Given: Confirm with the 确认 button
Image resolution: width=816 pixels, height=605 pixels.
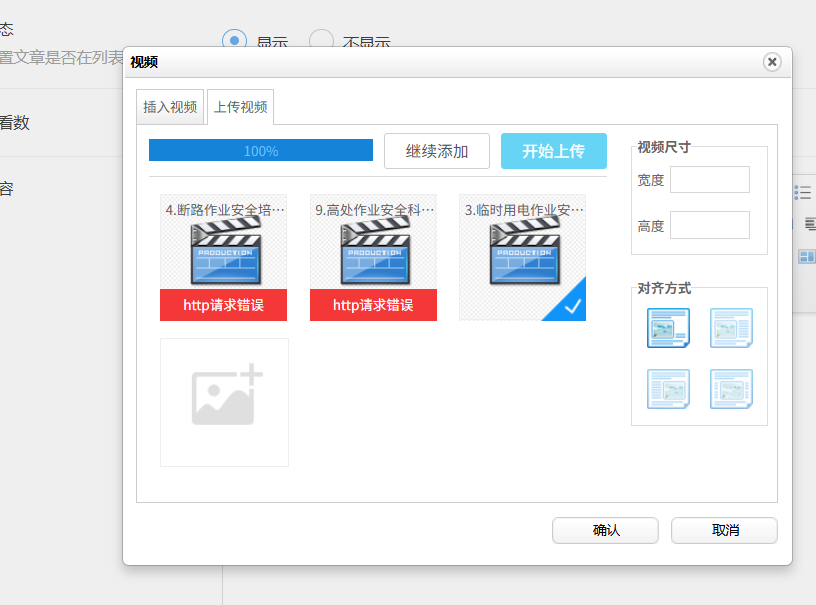Looking at the screenshot, I should tap(605, 530).
